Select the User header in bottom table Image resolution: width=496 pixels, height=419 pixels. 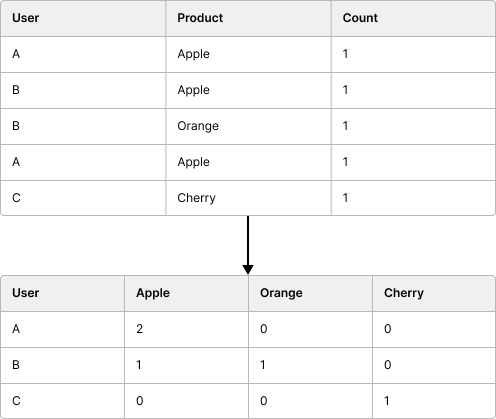pyautogui.click(x=63, y=293)
